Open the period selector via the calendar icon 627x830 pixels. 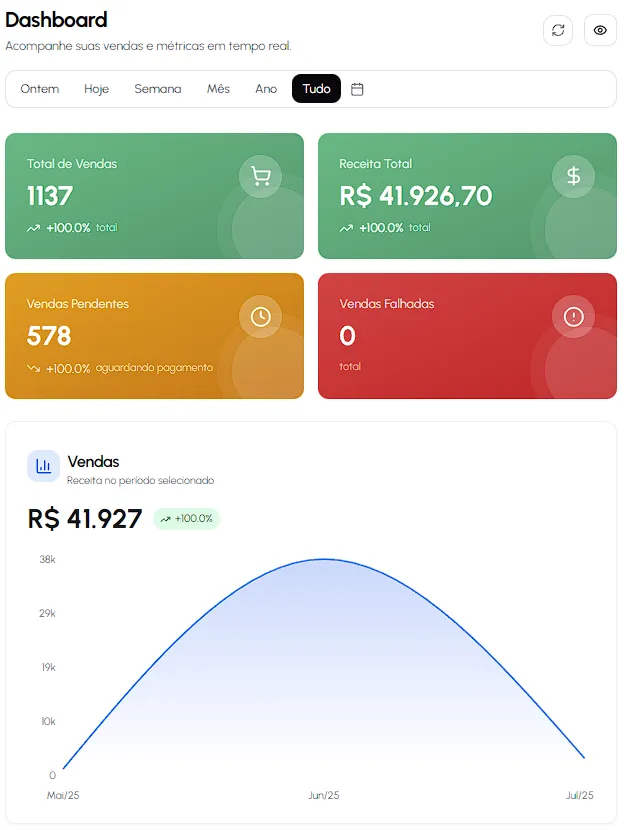[357, 89]
